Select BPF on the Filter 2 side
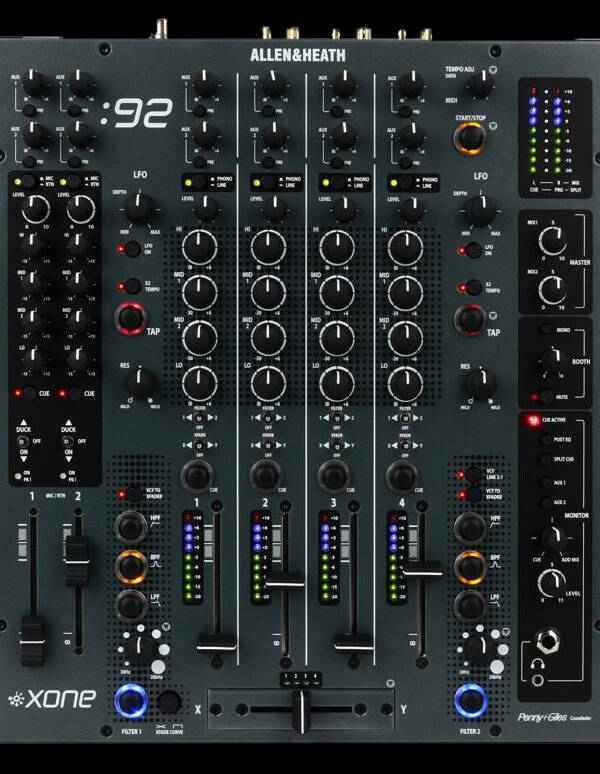The height and width of the screenshot is (774, 600). tap(470, 567)
